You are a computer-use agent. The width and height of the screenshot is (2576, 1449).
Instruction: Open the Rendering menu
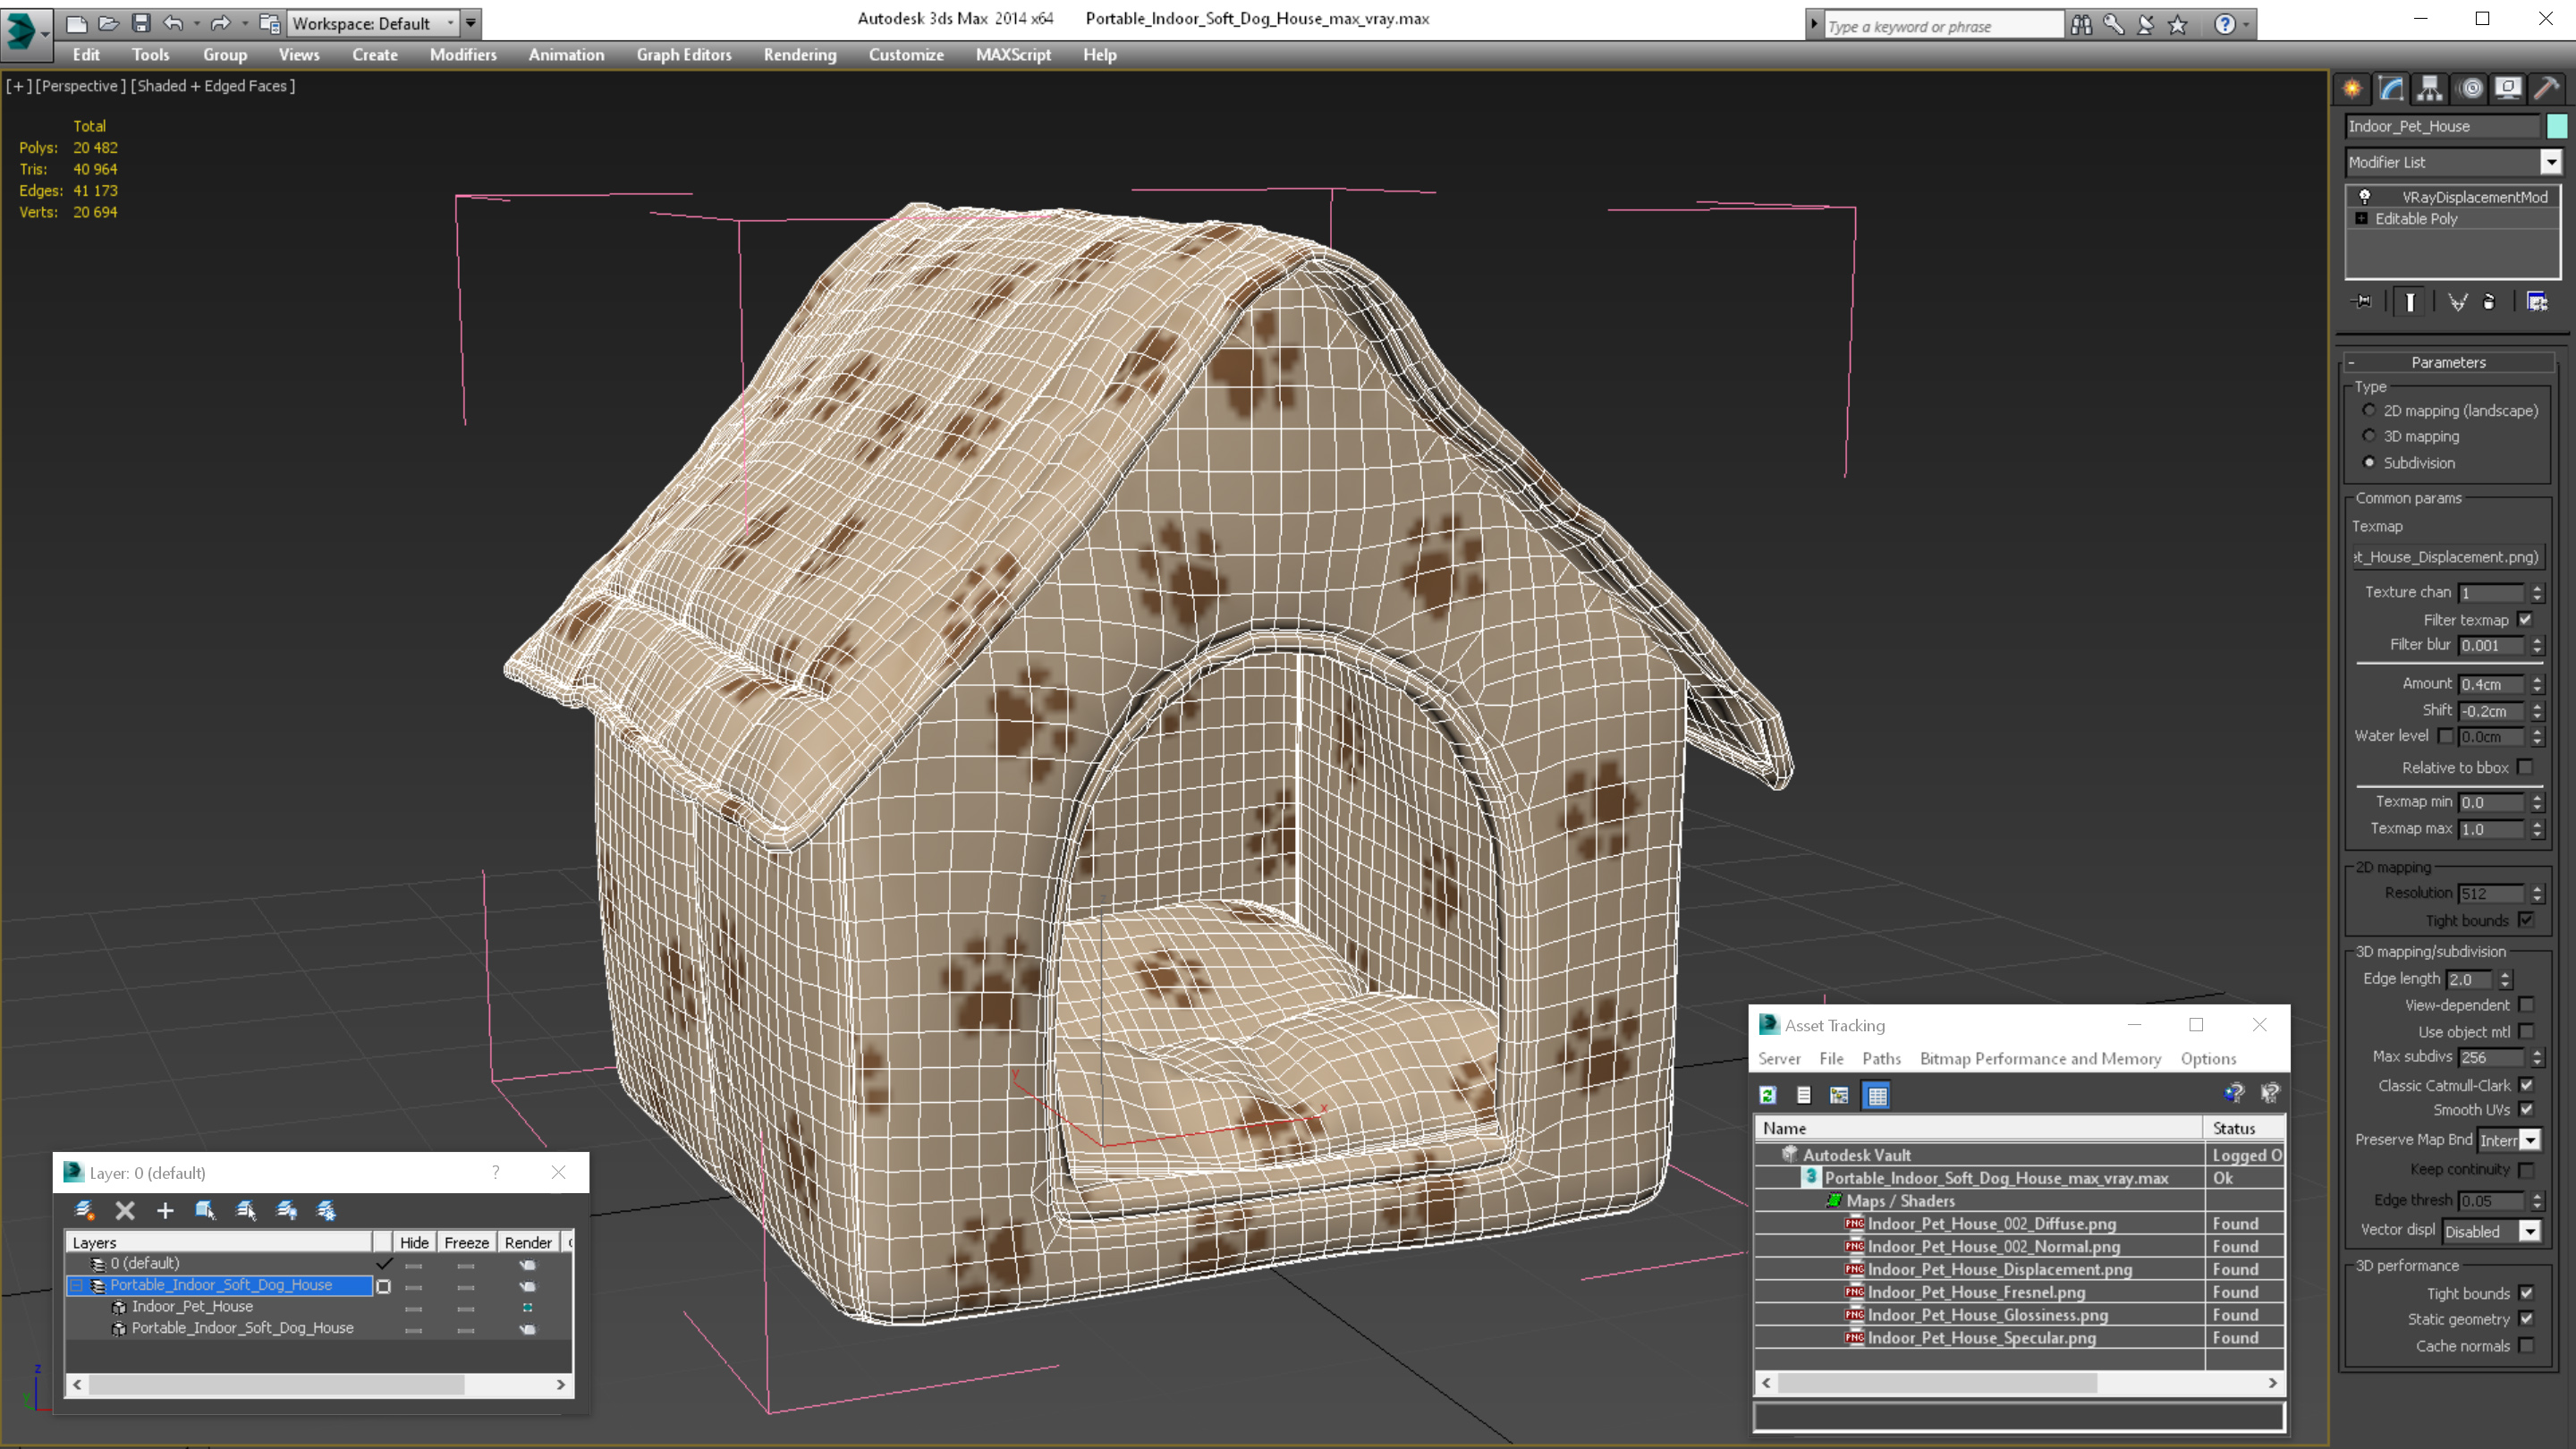click(x=800, y=55)
